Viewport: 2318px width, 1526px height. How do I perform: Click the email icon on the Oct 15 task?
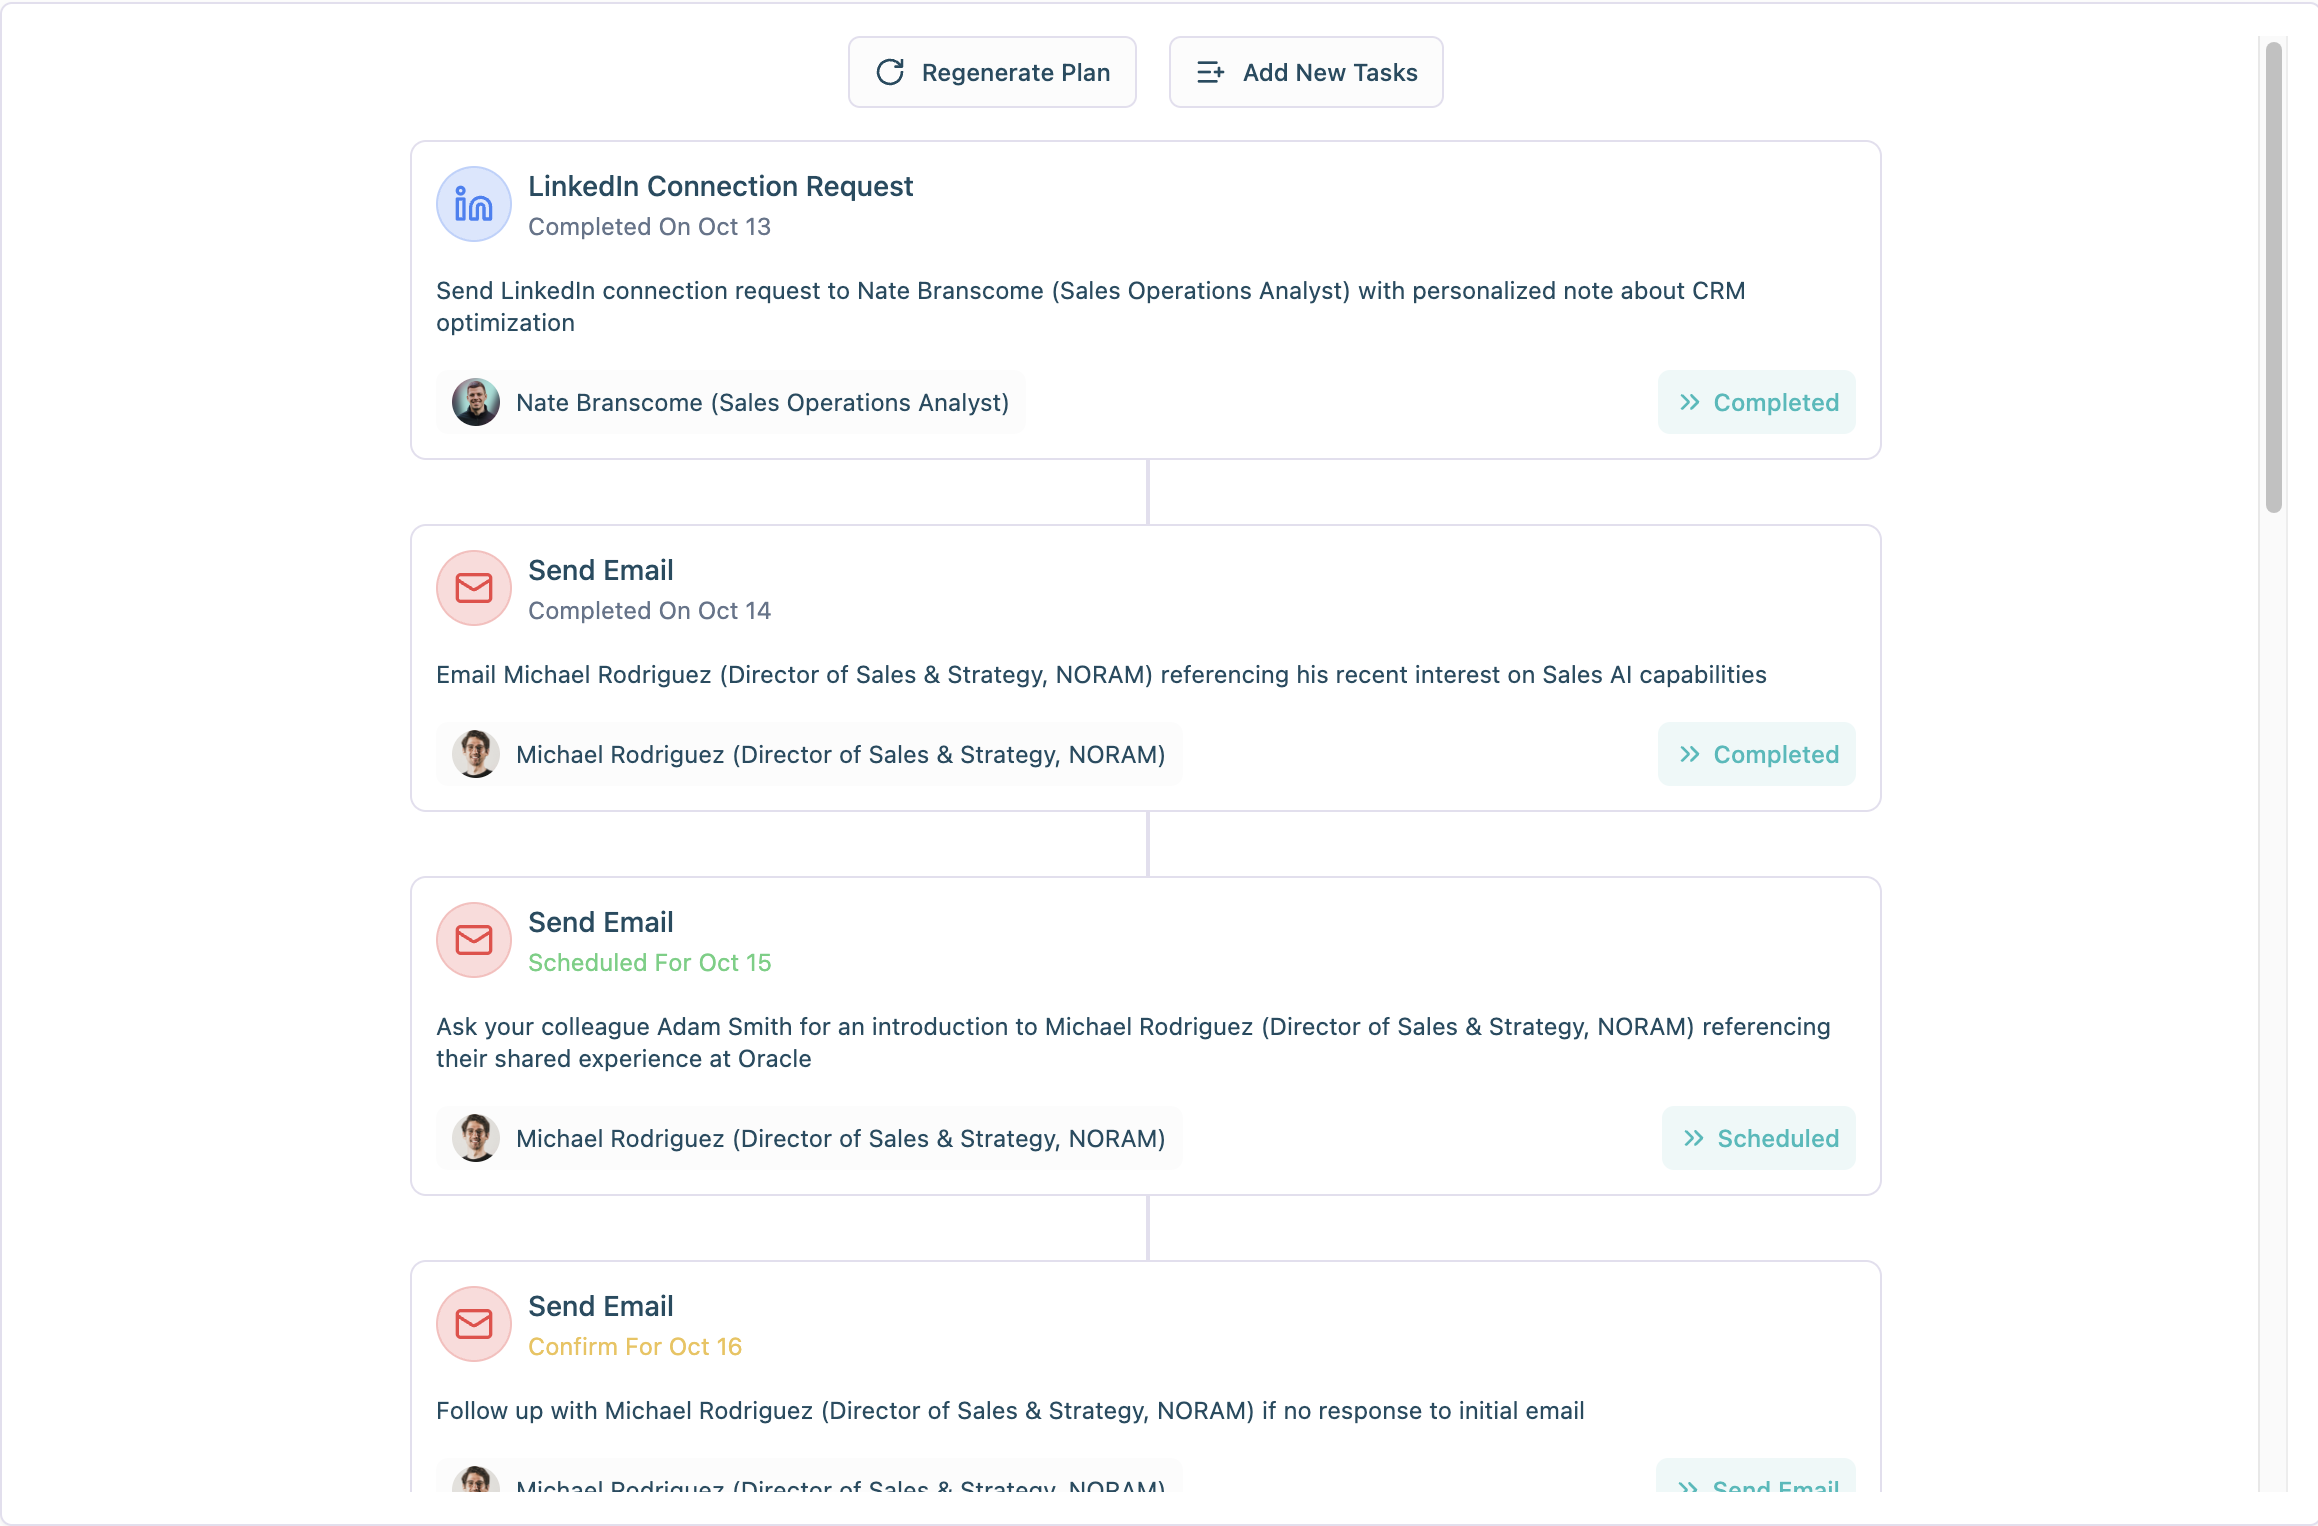(x=473, y=940)
